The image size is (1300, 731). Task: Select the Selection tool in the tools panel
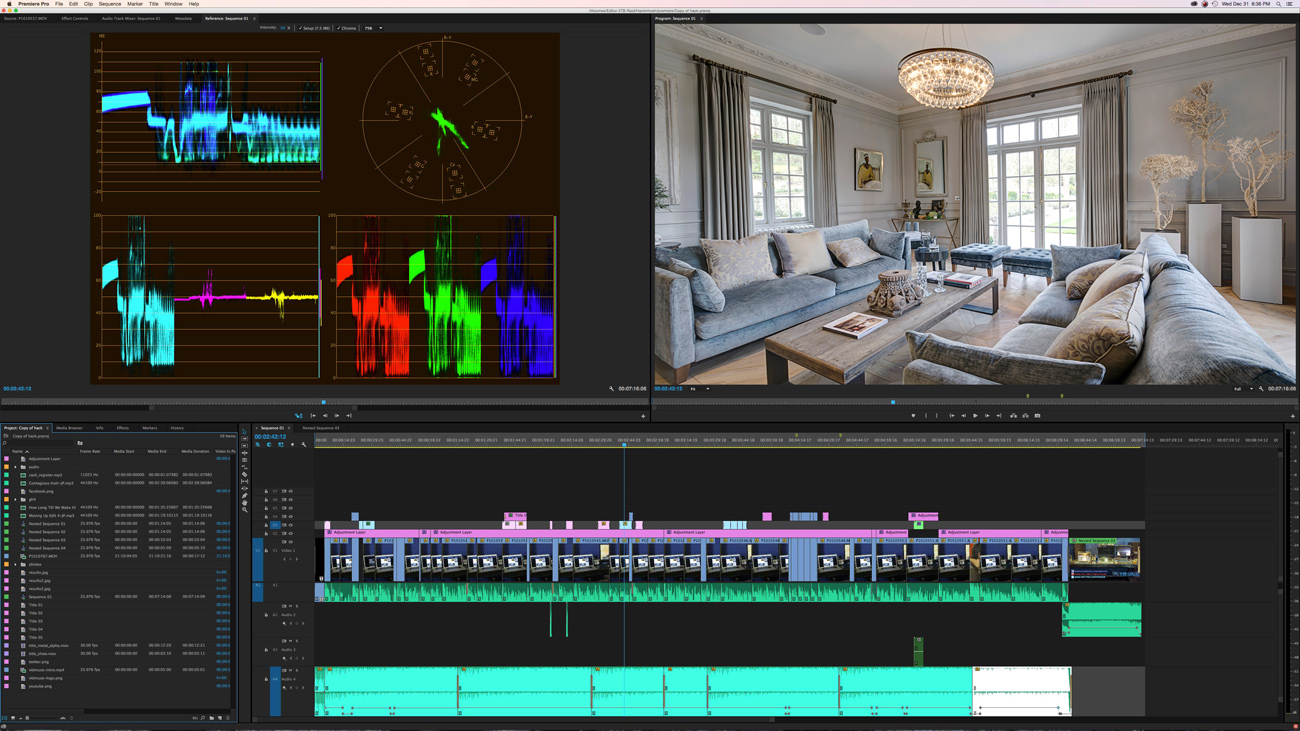pos(244,432)
